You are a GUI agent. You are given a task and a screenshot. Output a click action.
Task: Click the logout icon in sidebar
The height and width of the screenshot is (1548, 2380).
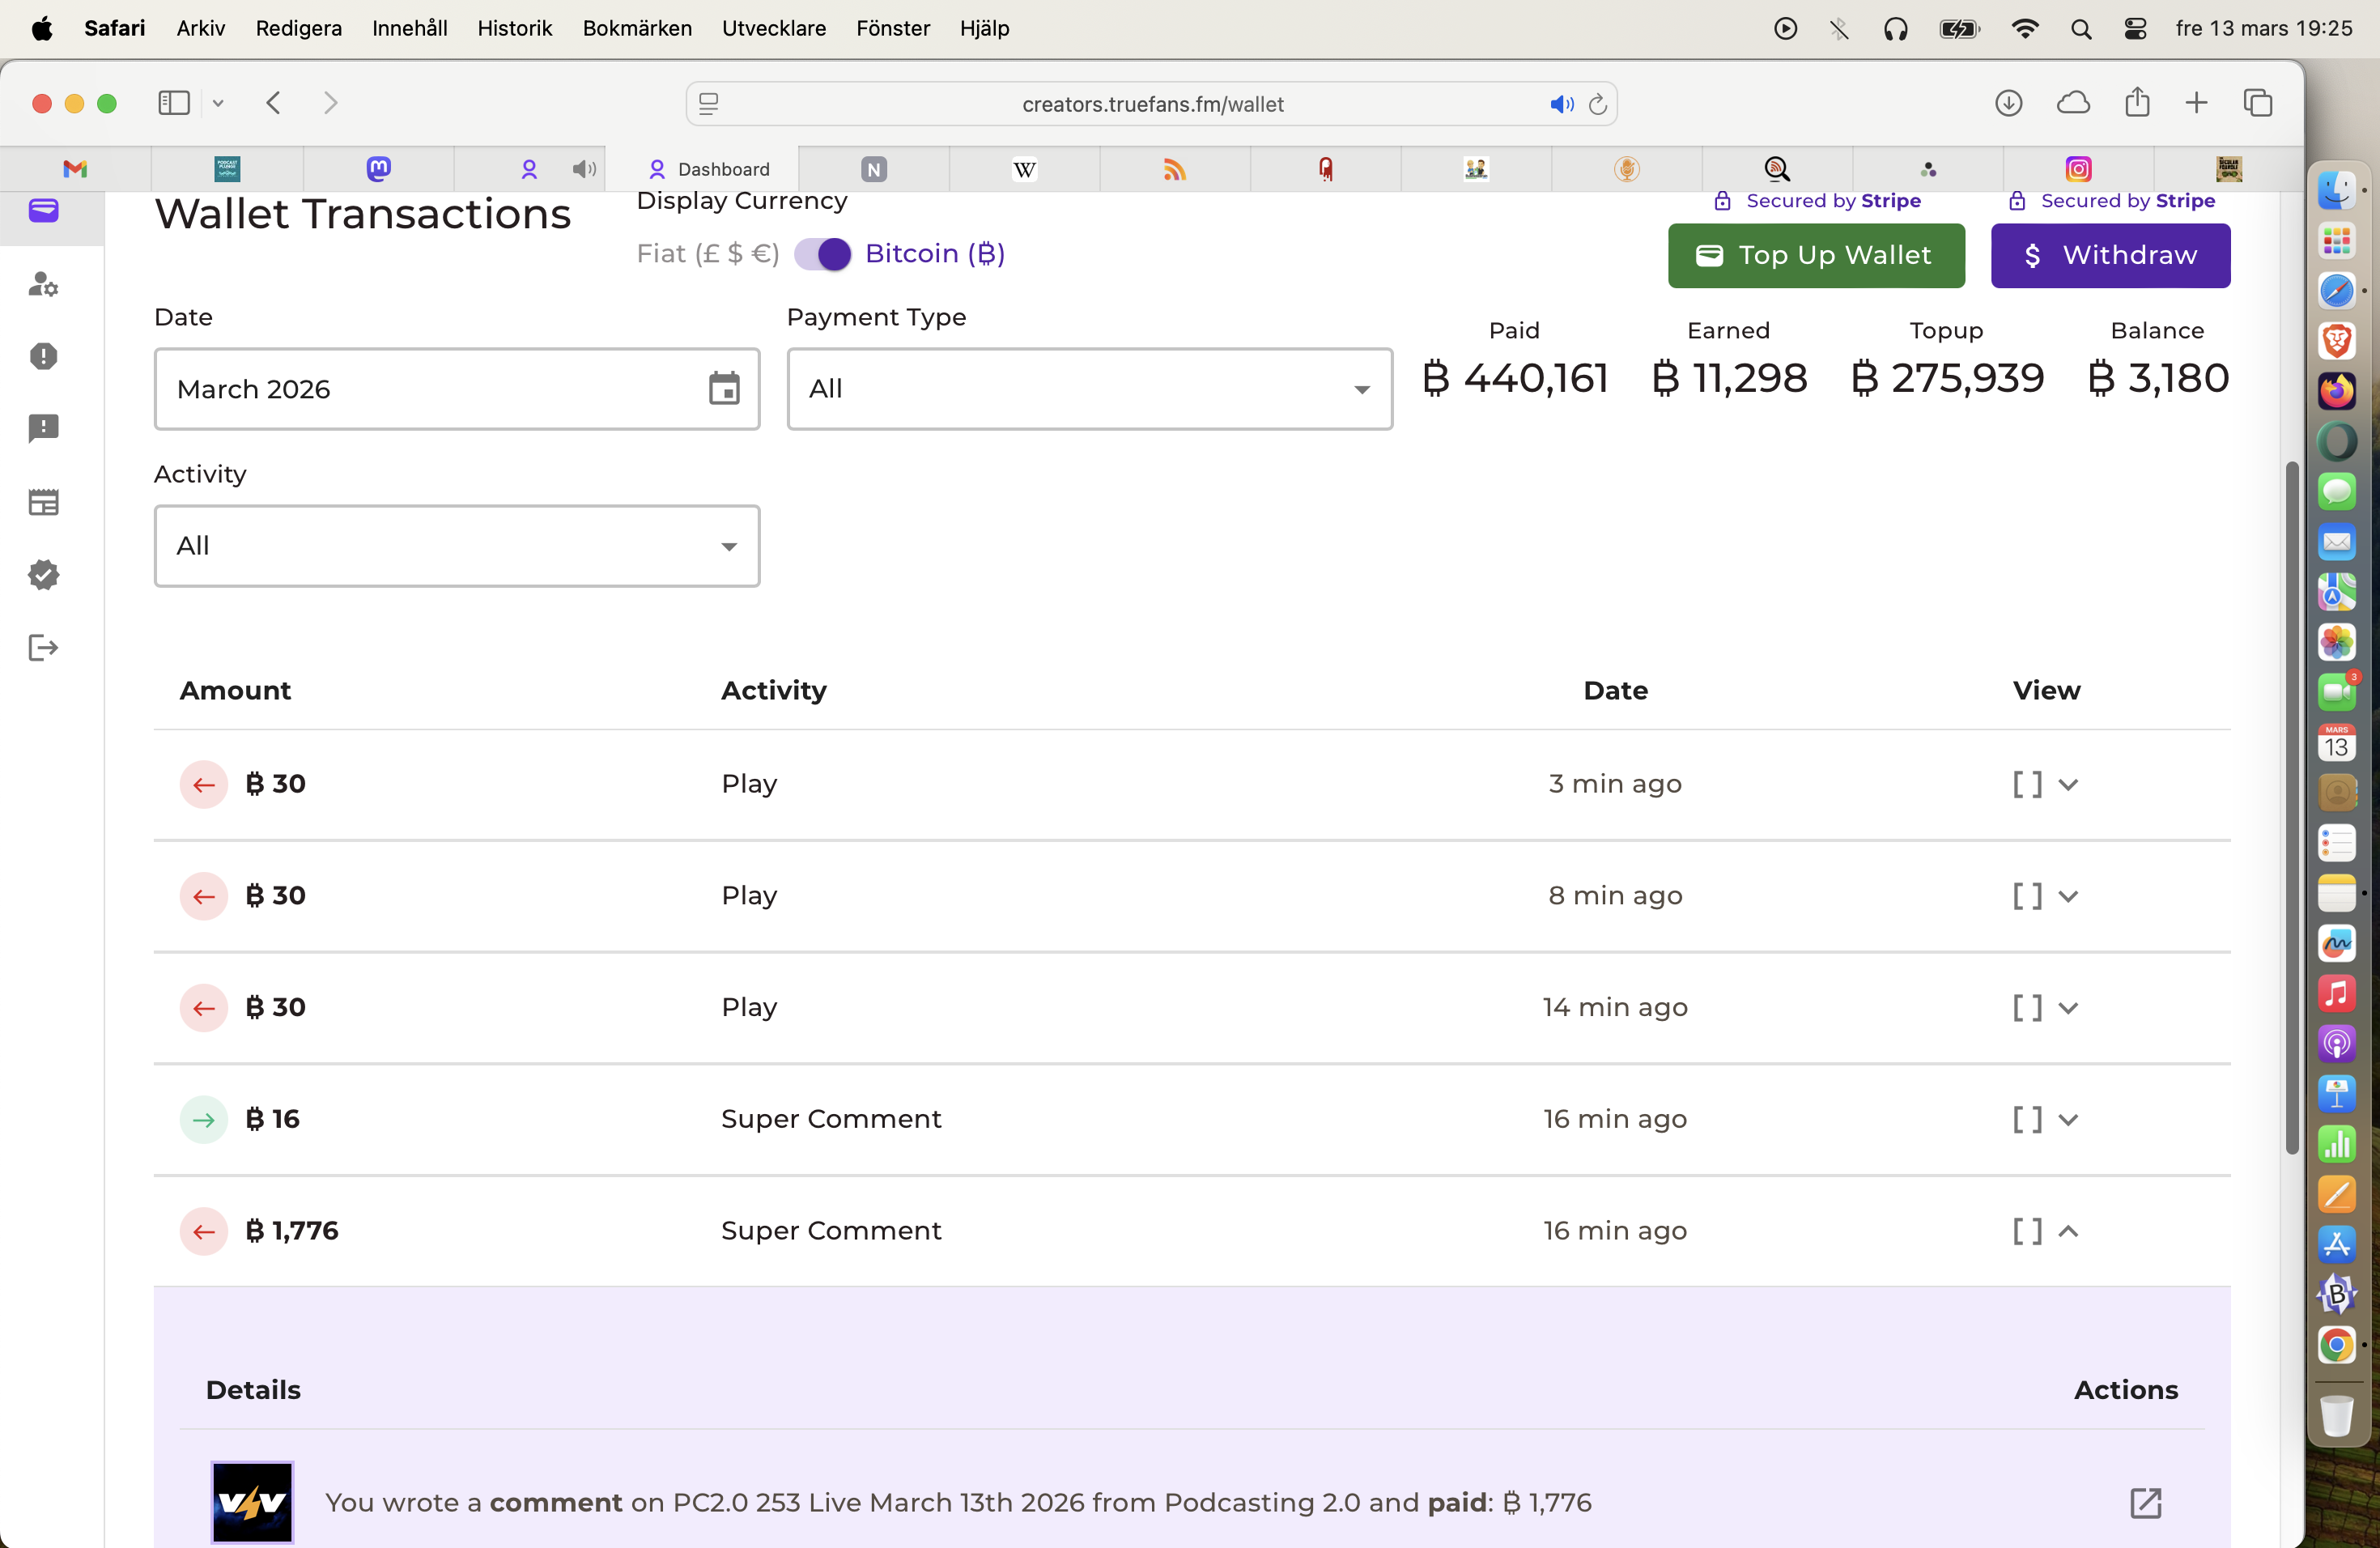pos(43,647)
